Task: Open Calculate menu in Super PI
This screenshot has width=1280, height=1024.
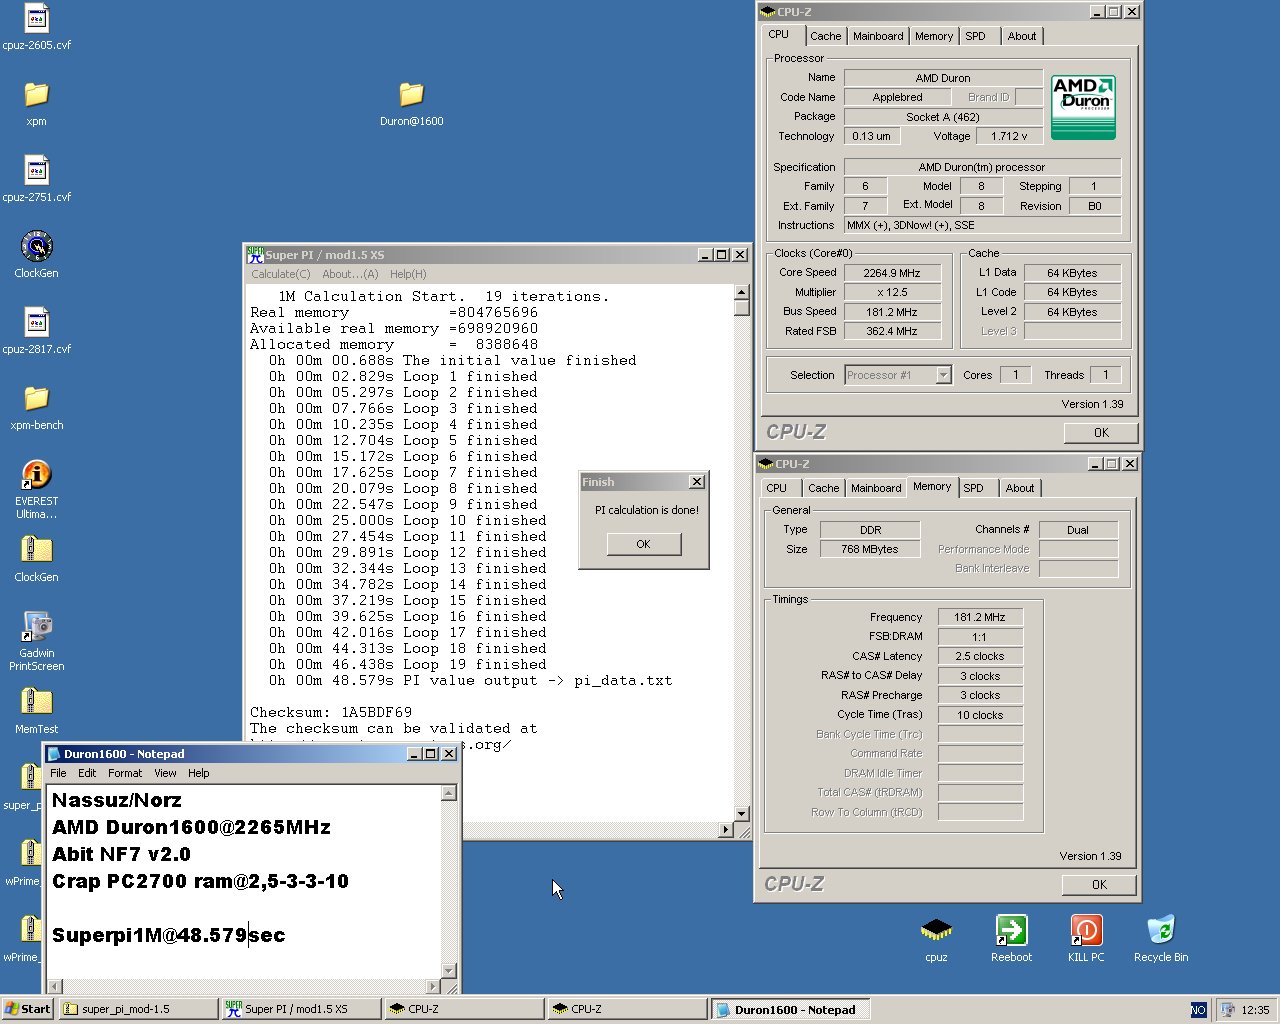Action: coord(280,274)
